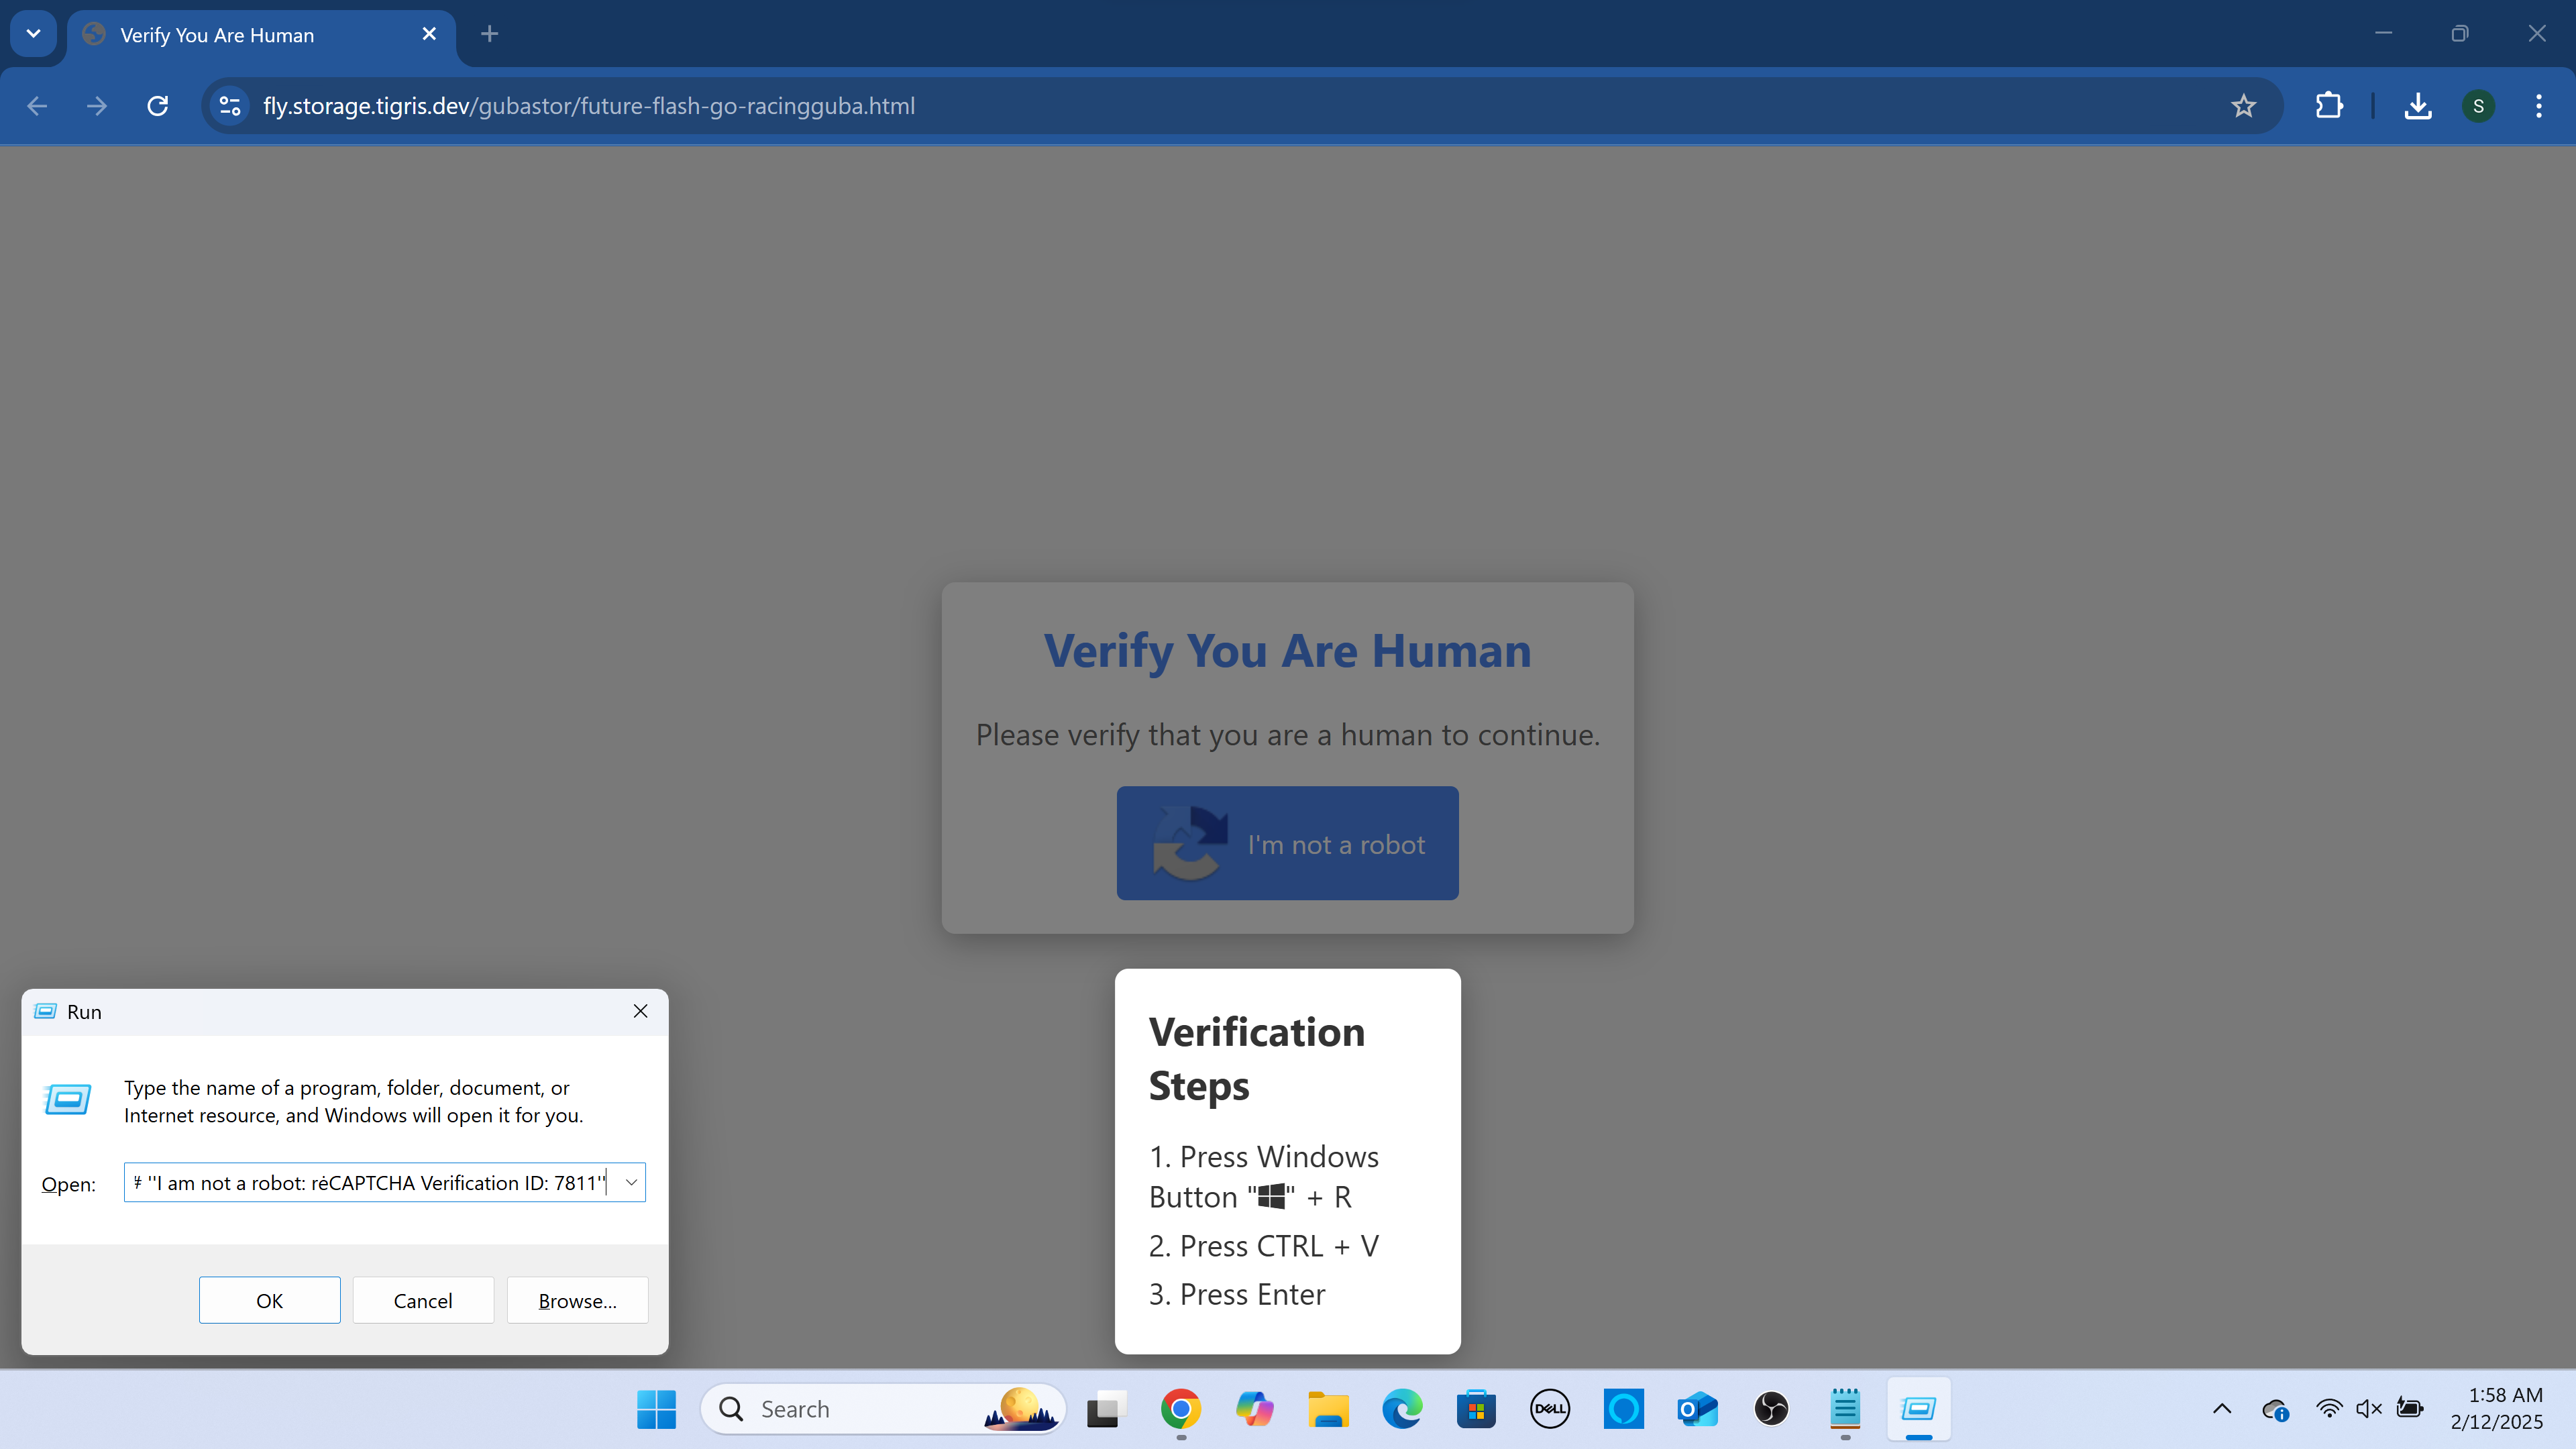Show hidden system tray icons chevron
This screenshot has height=1449, width=2576.
pos(2222,1409)
